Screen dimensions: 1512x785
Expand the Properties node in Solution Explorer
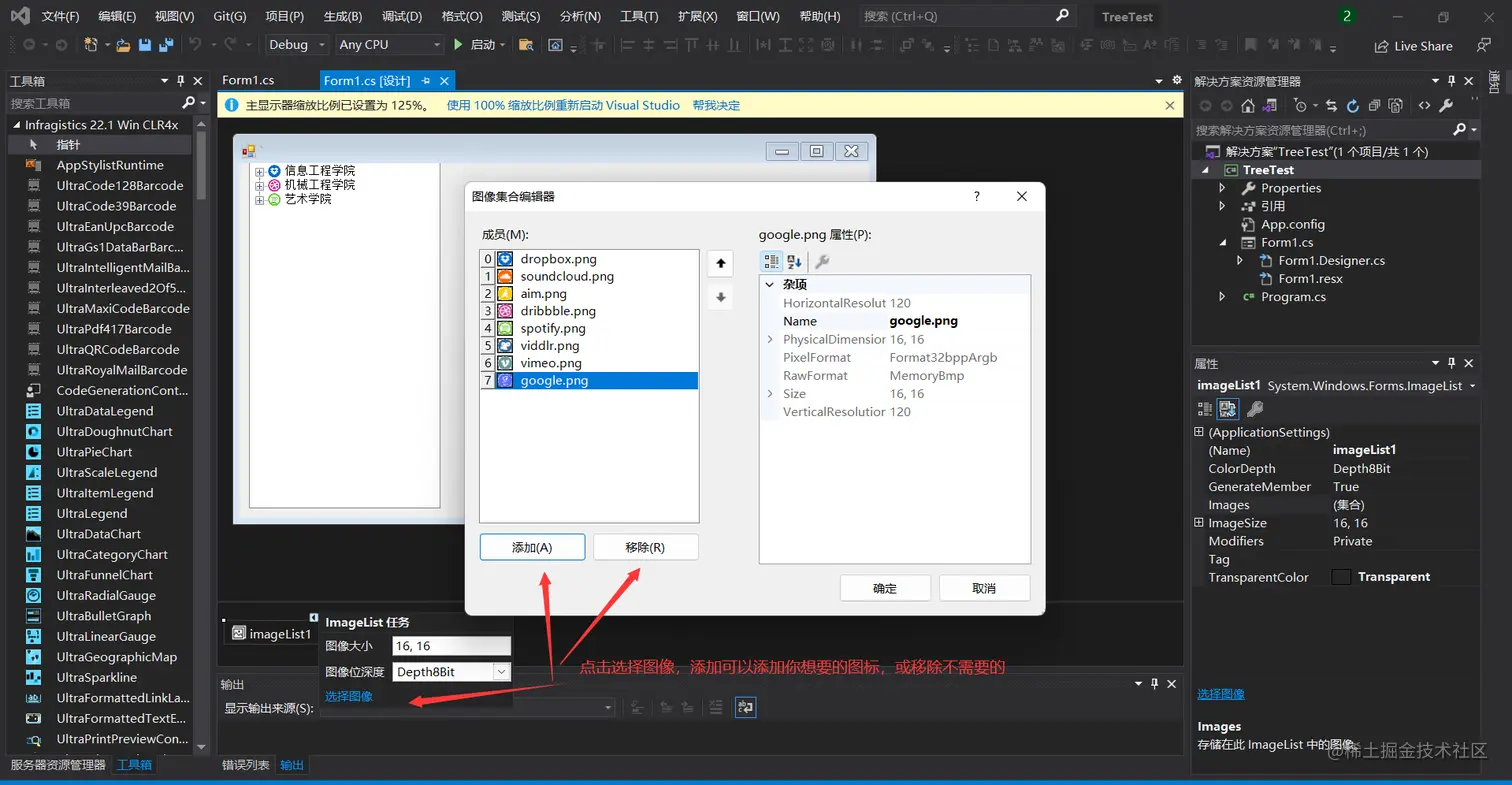point(1222,188)
